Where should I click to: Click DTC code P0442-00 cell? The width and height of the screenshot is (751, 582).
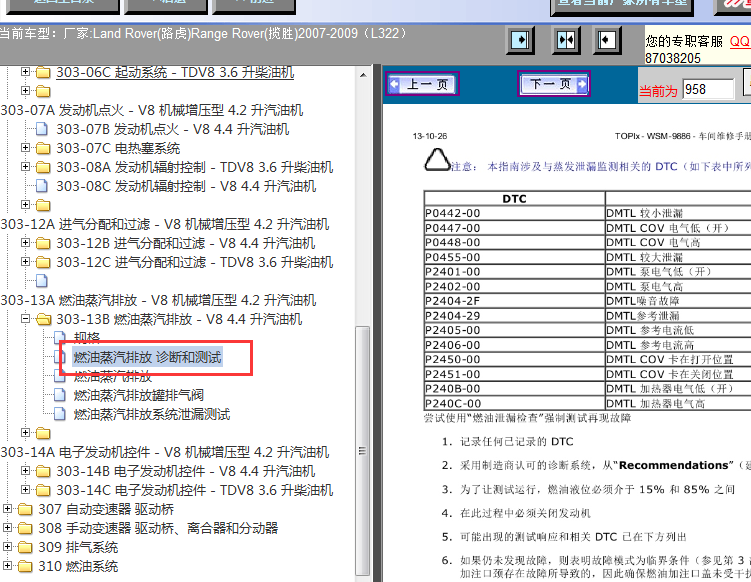click(514, 213)
